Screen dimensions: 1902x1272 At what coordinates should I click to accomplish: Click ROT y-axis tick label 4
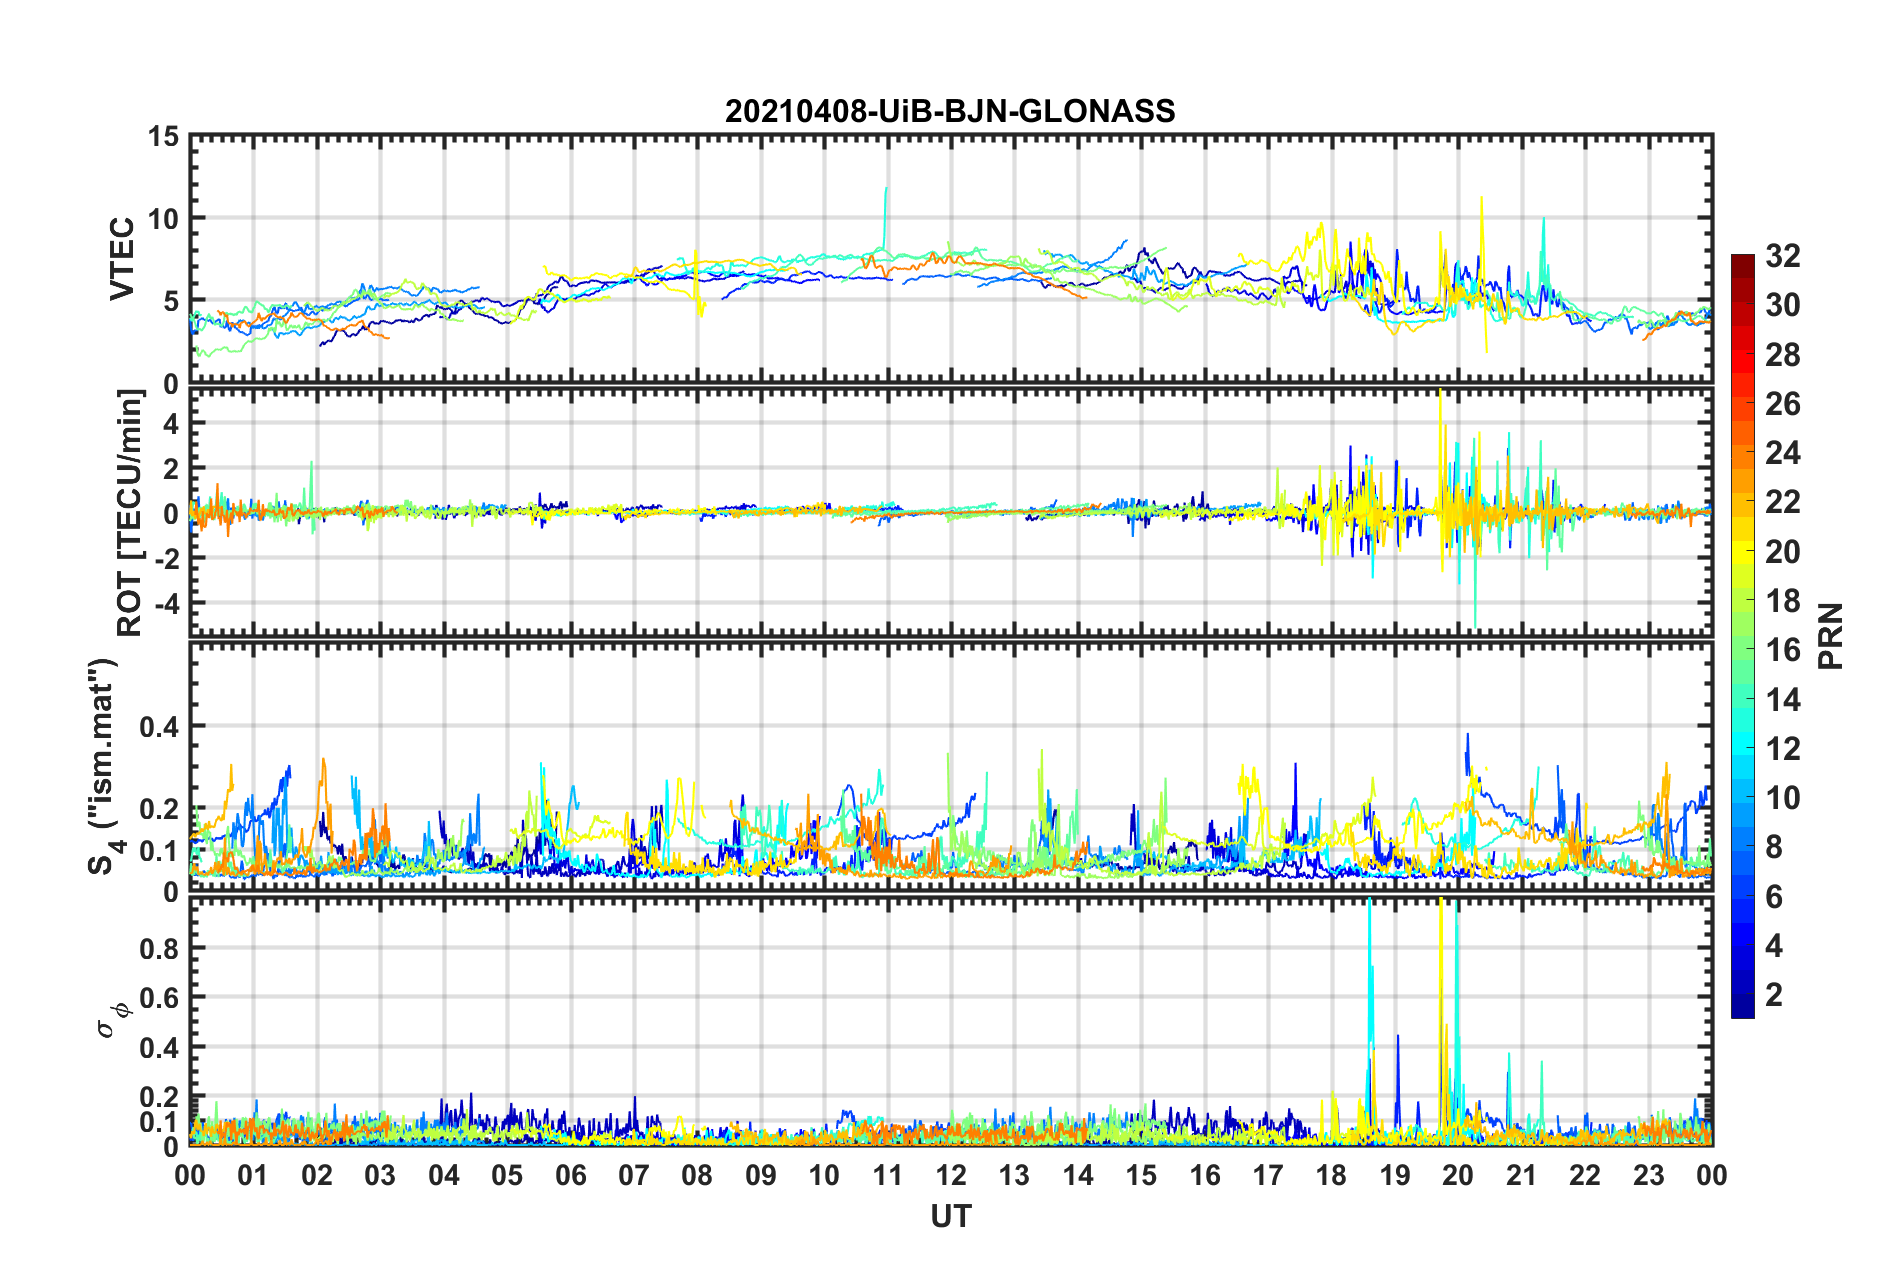pyautogui.click(x=172, y=424)
